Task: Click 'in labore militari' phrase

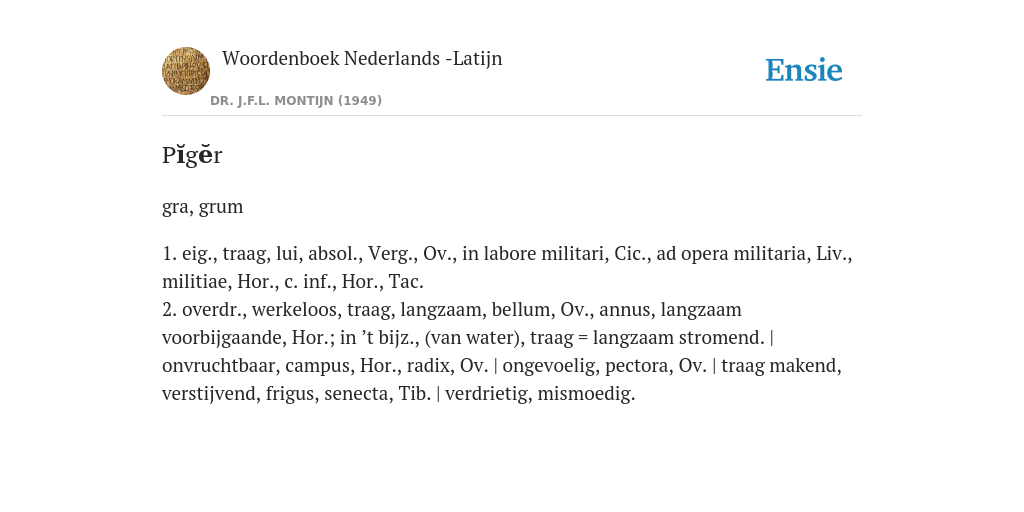Action: (536, 253)
